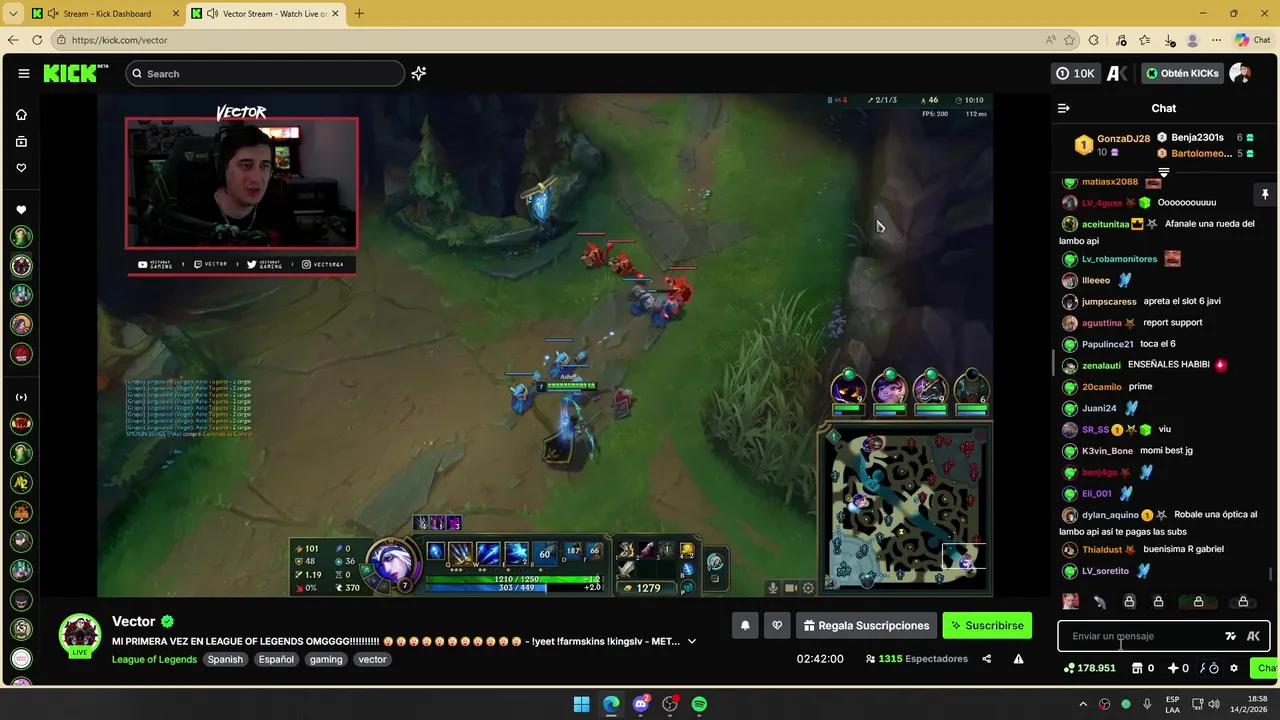Open Spotify from taskbar
This screenshot has width=1280, height=720.
[699, 704]
